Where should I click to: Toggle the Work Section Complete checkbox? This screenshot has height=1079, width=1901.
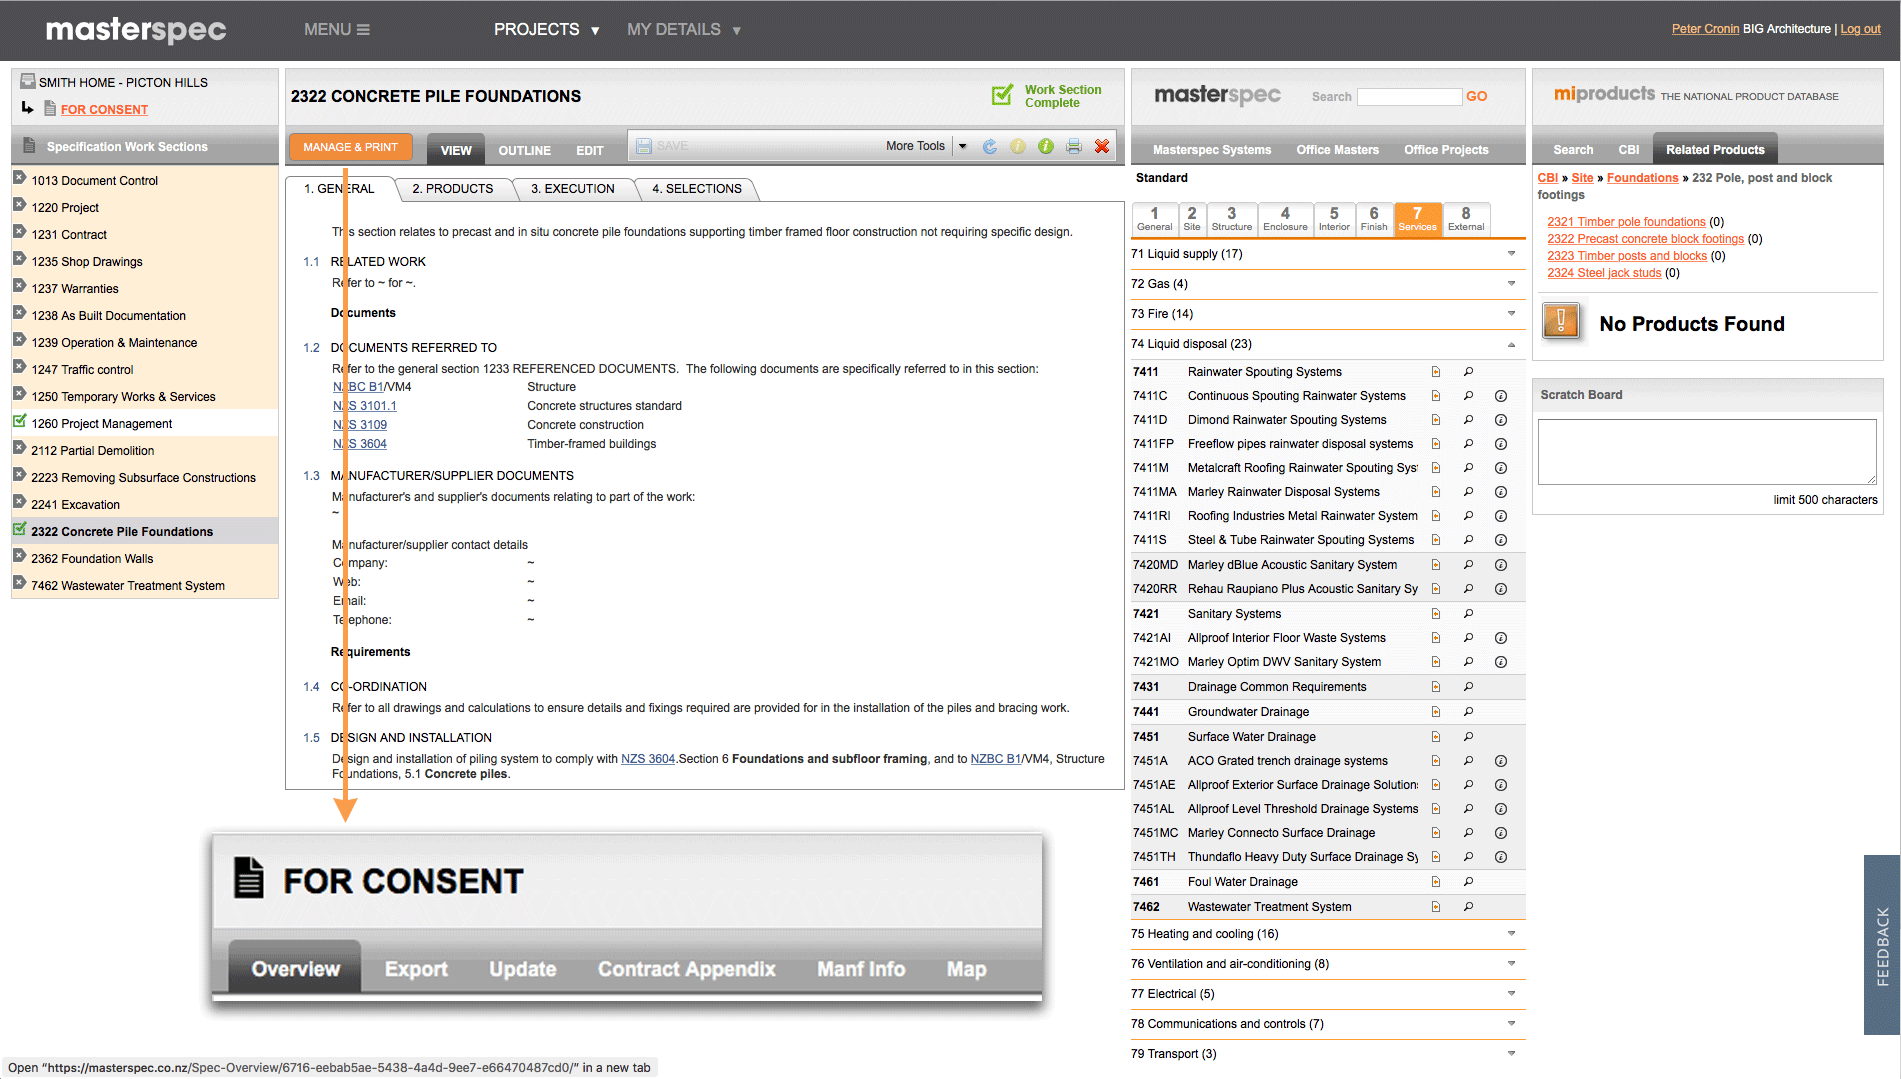1001,96
